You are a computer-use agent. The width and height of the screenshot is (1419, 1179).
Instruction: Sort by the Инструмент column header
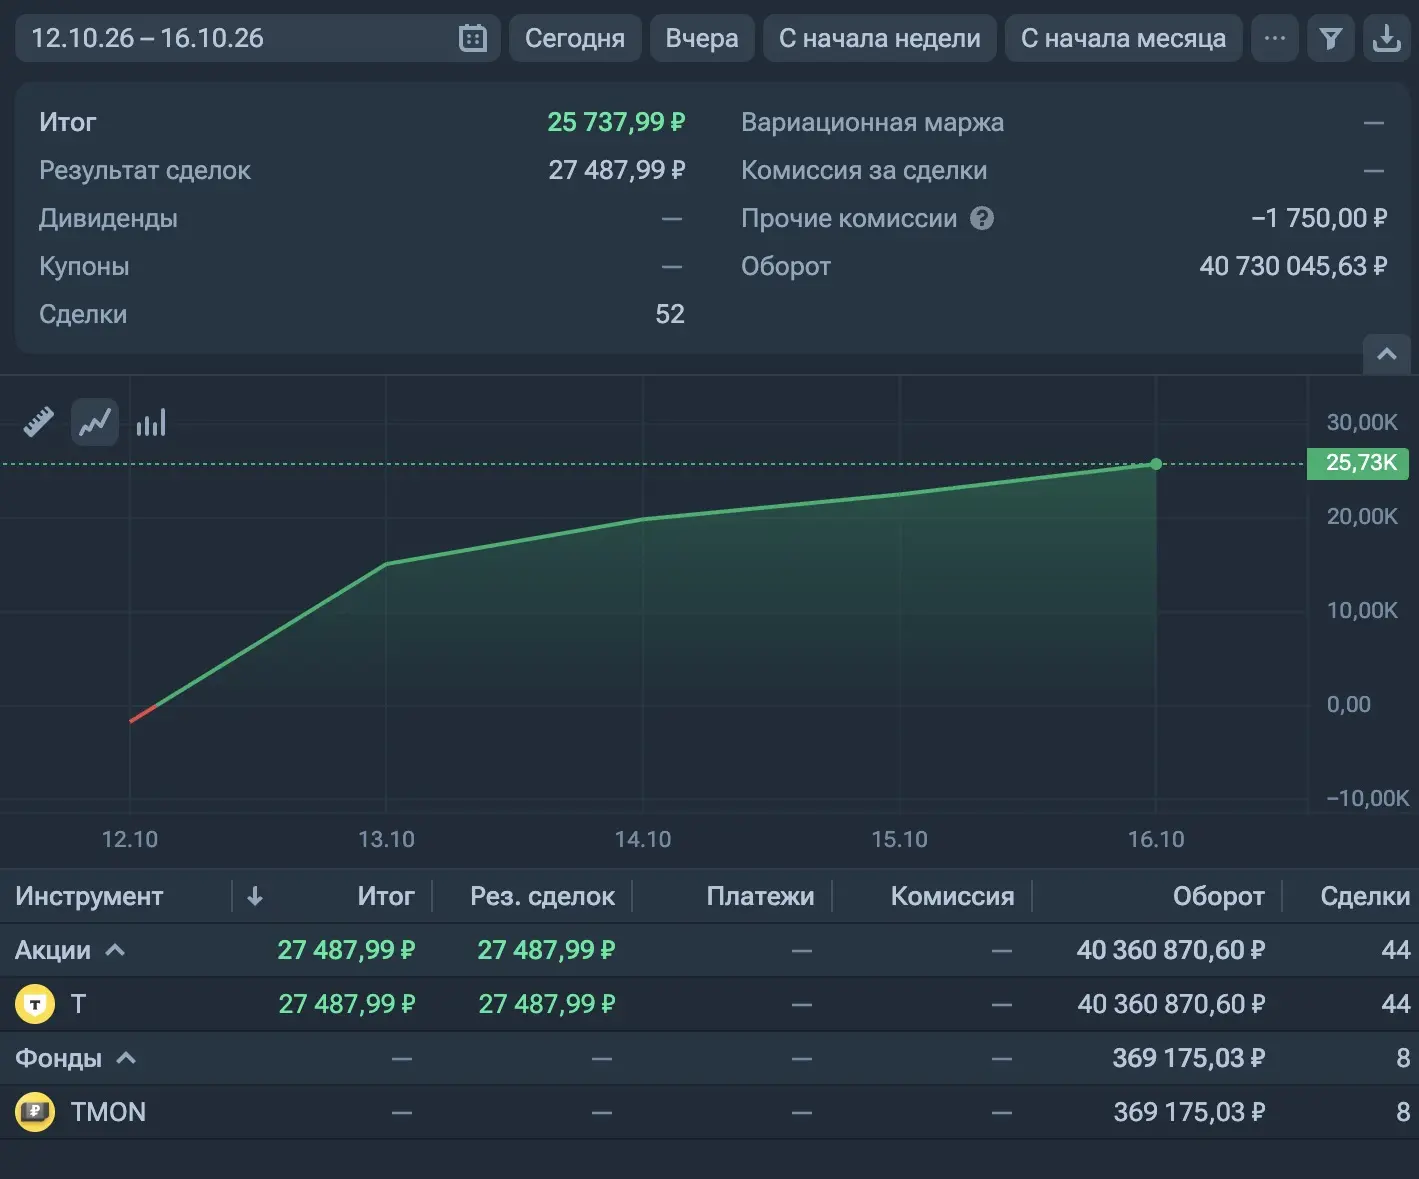point(89,896)
